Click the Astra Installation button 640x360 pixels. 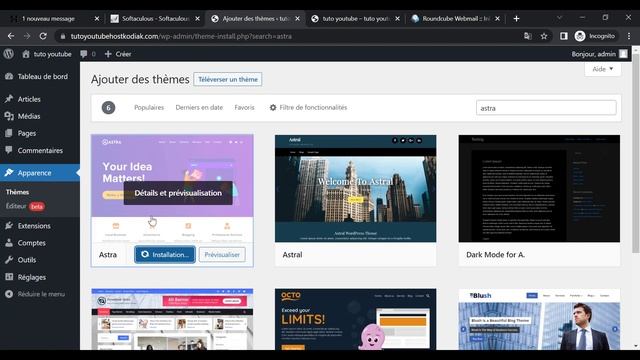pyautogui.click(x=165, y=255)
